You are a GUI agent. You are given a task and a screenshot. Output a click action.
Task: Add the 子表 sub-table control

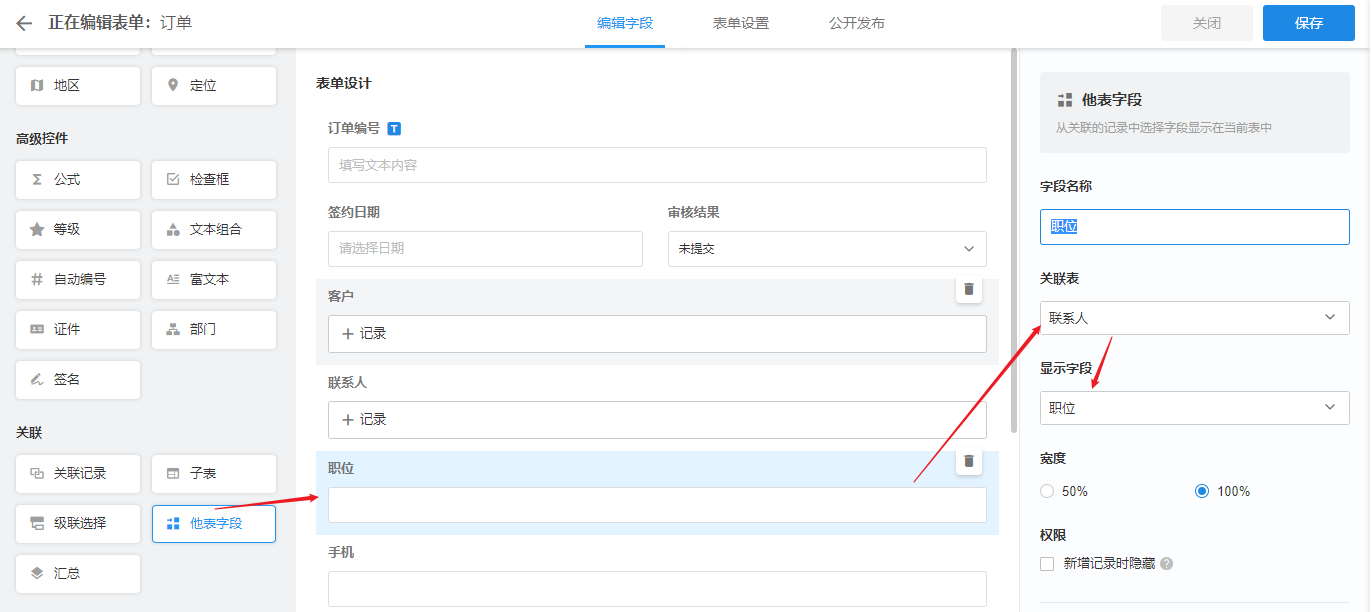214,474
